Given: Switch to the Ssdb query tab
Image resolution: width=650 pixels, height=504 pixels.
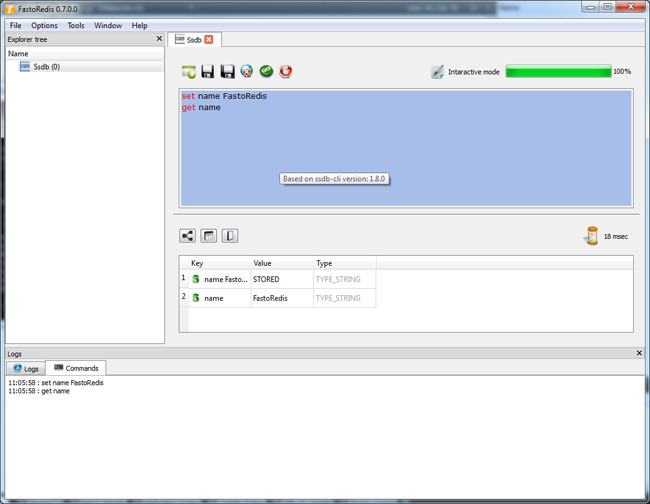Looking at the screenshot, I should (x=194, y=40).
